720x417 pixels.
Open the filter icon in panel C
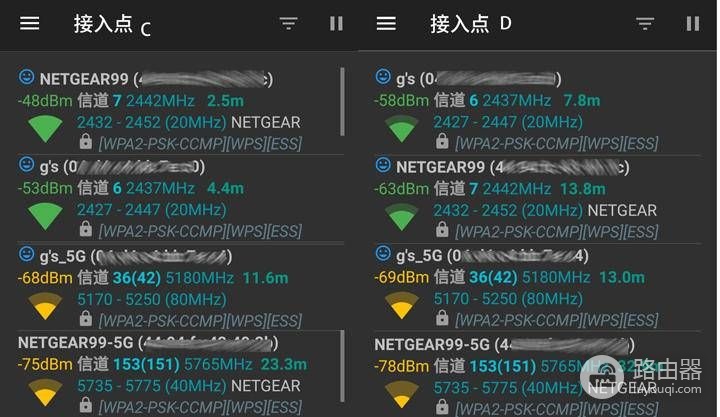point(289,23)
